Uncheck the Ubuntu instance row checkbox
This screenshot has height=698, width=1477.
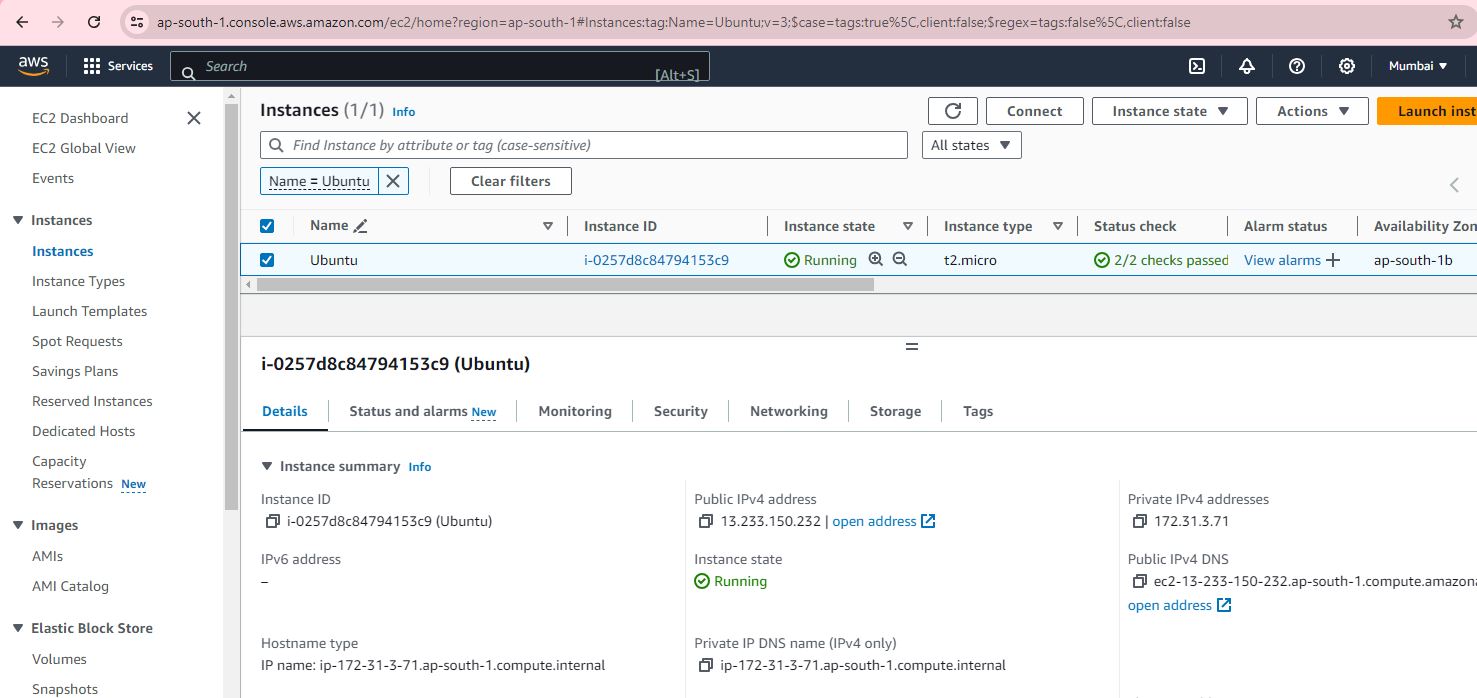coord(267,260)
